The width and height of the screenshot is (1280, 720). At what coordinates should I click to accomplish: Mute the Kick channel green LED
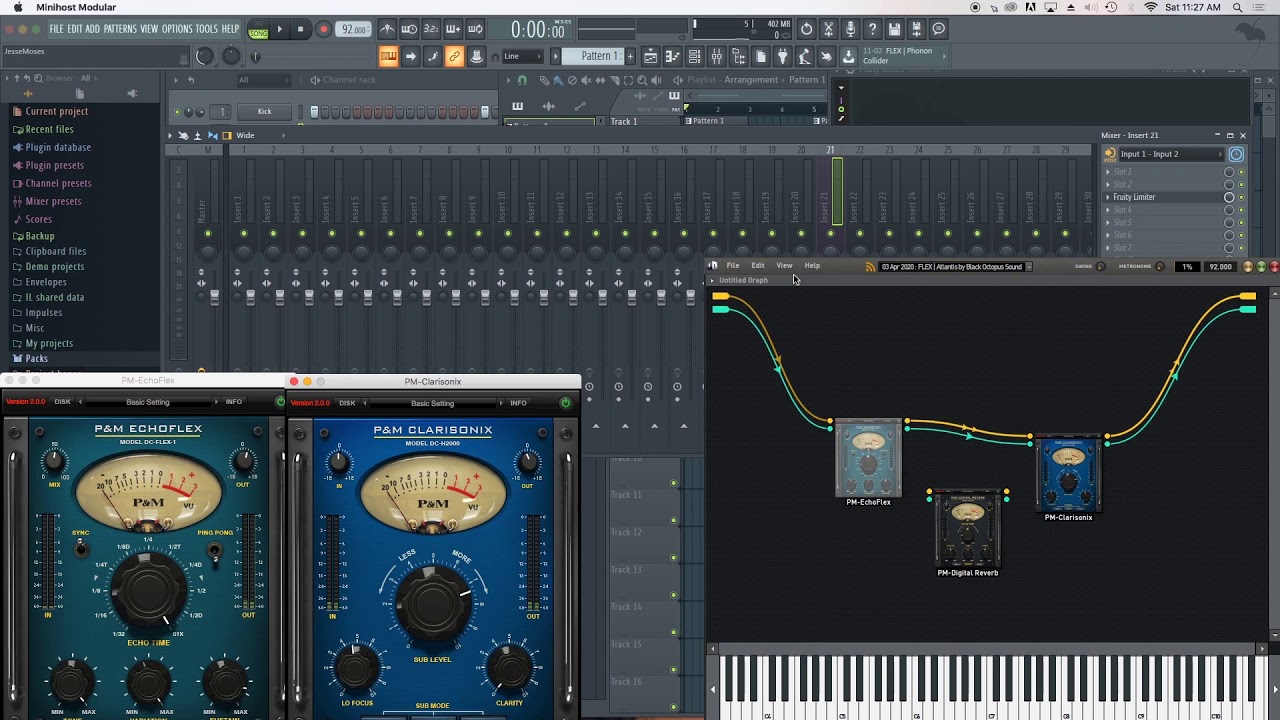pos(177,112)
